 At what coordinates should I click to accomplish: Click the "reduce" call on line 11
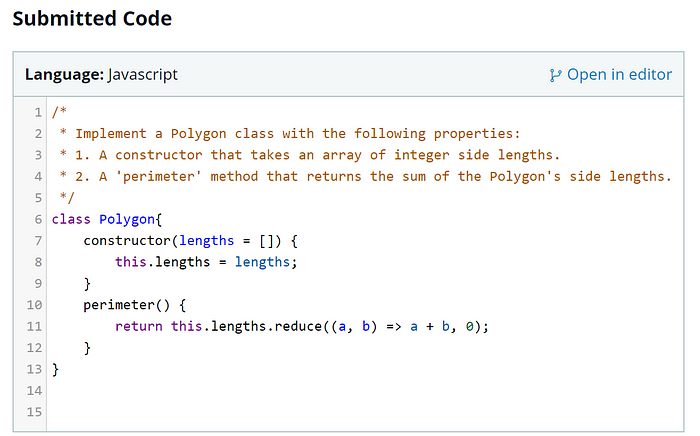(298, 326)
